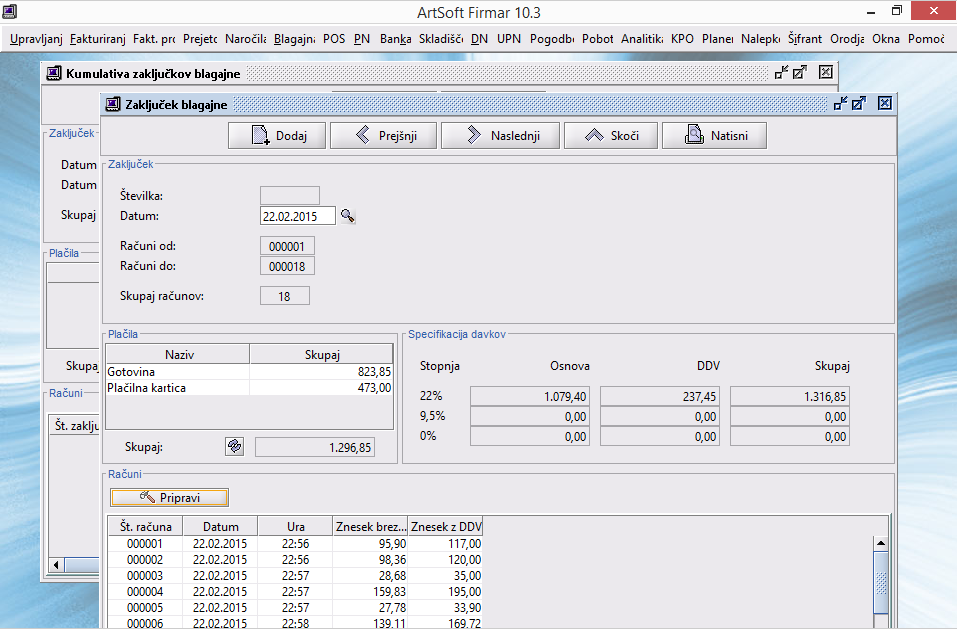Go to next record with Naslednji
957x629 pixels.
[x=498, y=136]
